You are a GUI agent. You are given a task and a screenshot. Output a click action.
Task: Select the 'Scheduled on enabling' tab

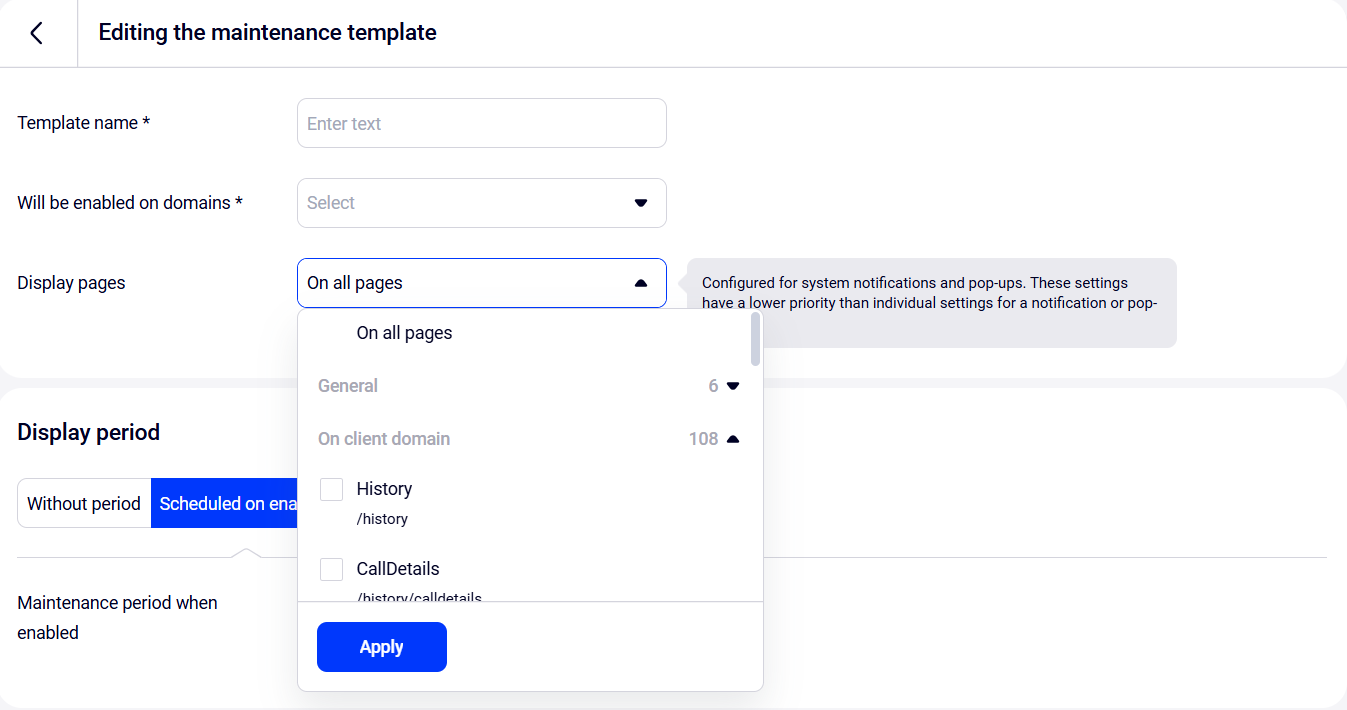pyautogui.click(x=226, y=503)
